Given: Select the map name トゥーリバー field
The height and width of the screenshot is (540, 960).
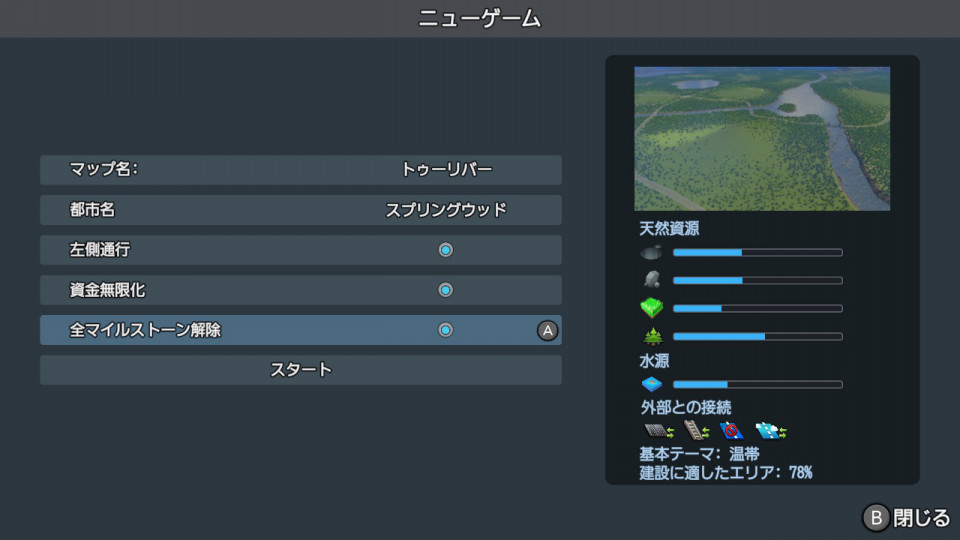Looking at the screenshot, I should [301, 170].
